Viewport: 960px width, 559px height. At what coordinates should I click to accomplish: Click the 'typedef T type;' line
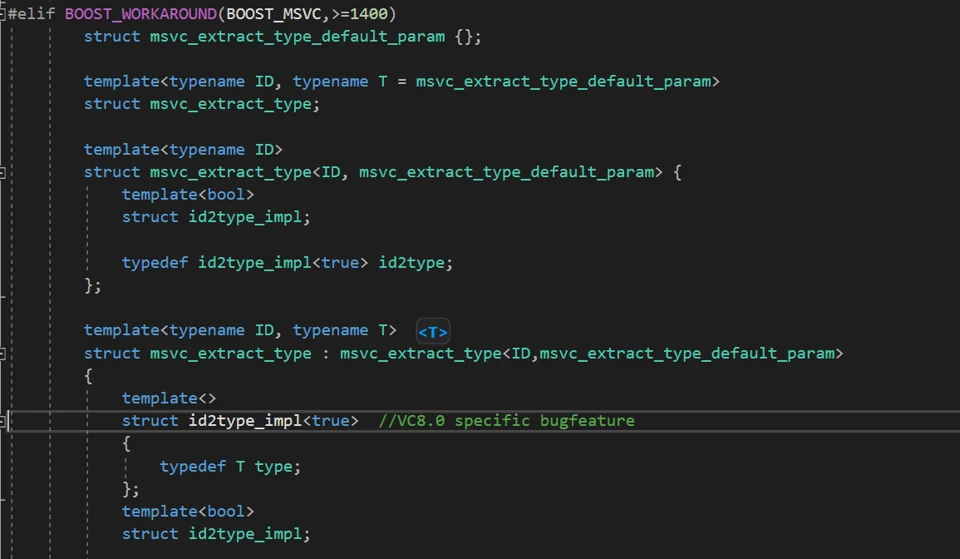click(x=230, y=467)
